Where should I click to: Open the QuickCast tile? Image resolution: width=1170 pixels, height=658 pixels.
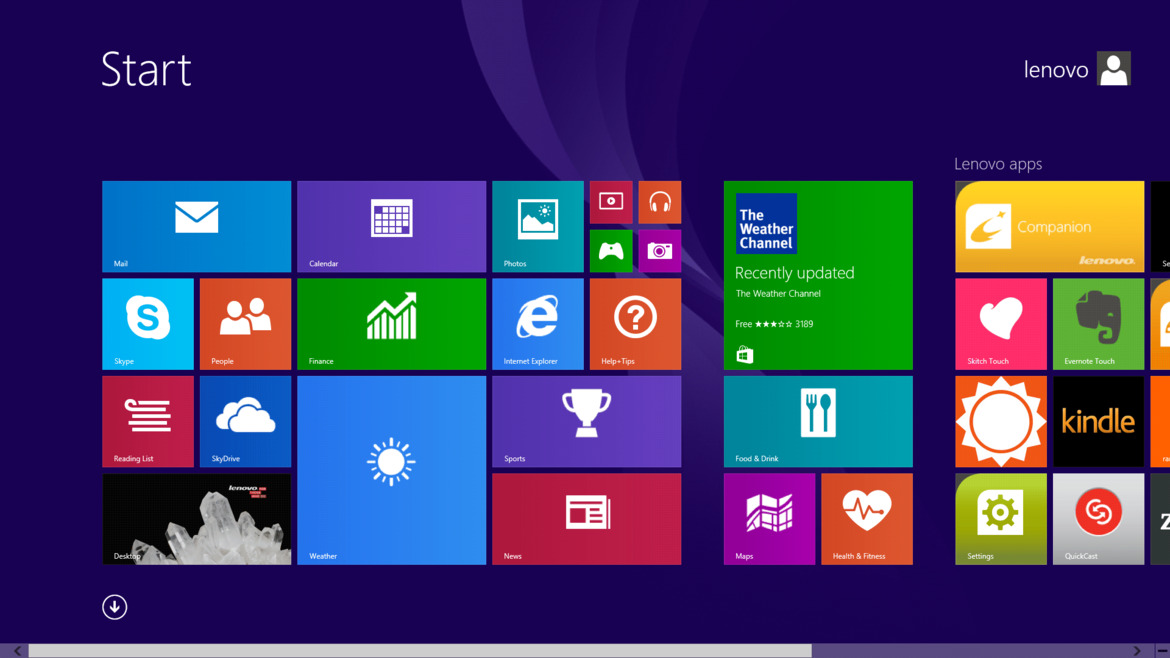[1098, 518]
